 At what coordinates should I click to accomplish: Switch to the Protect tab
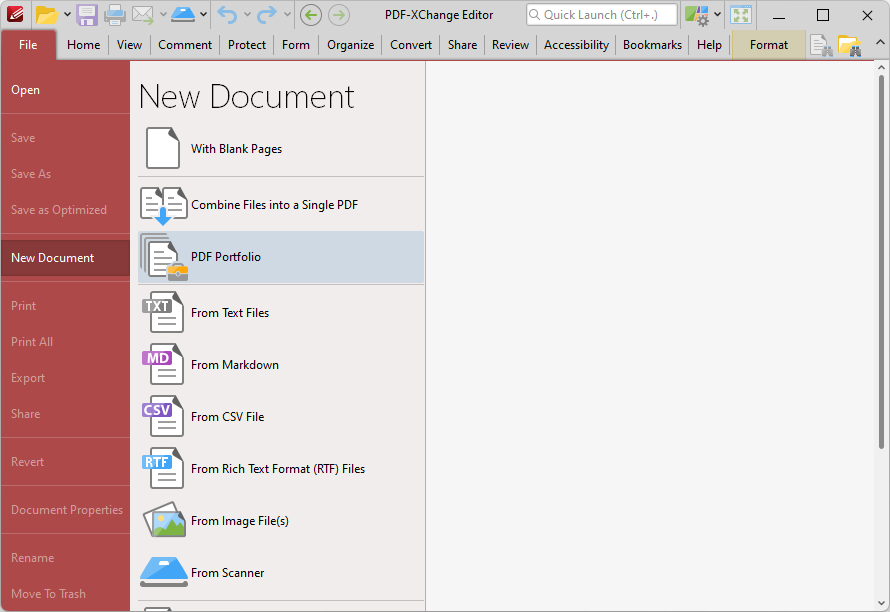tap(247, 45)
